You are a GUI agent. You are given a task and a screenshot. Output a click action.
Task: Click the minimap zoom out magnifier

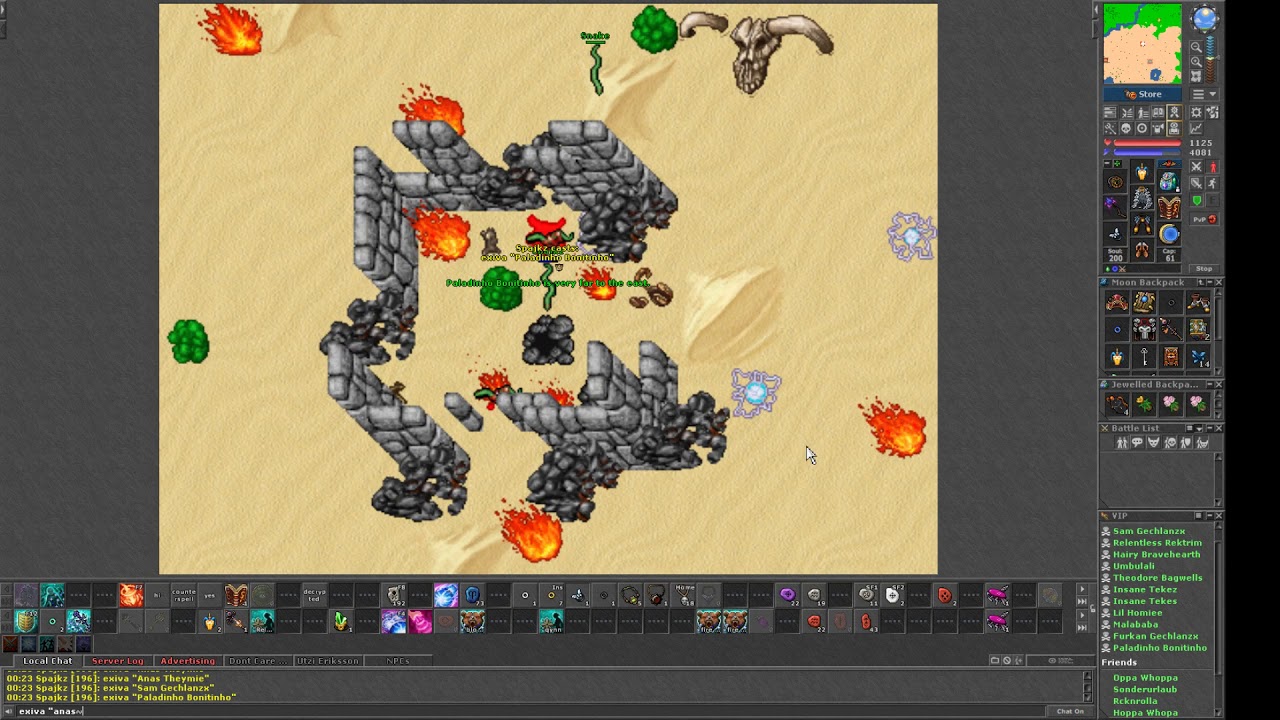click(1196, 47)
